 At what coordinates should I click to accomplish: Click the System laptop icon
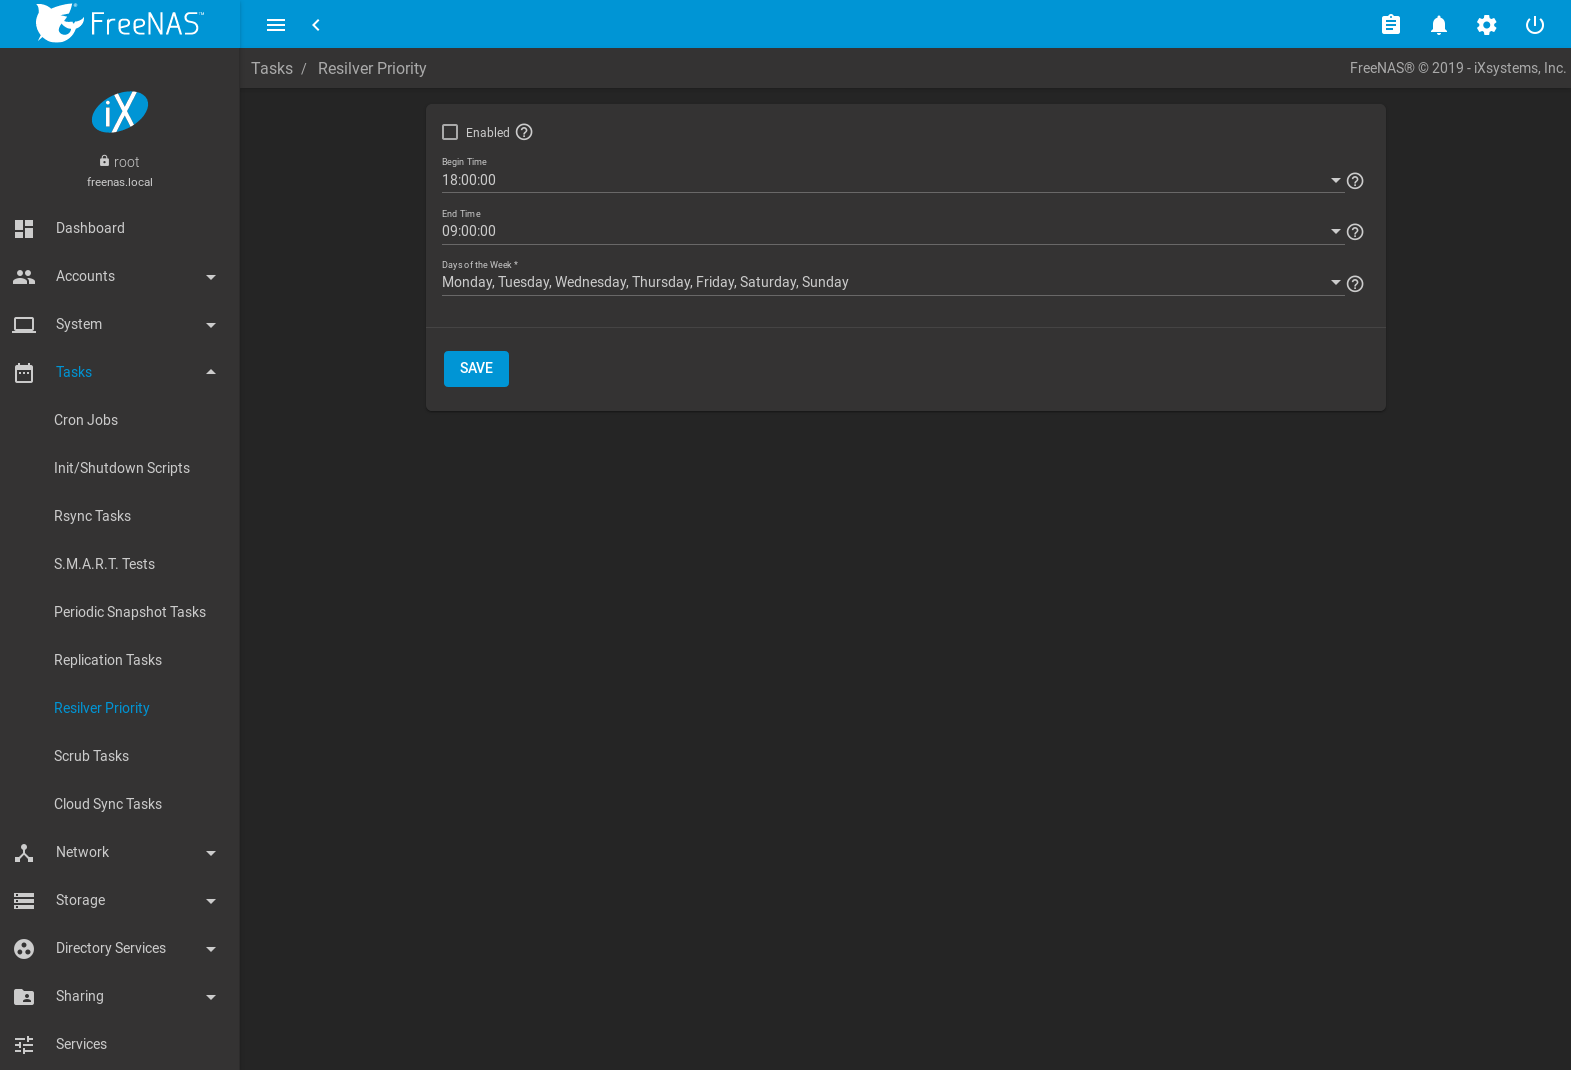24,325
